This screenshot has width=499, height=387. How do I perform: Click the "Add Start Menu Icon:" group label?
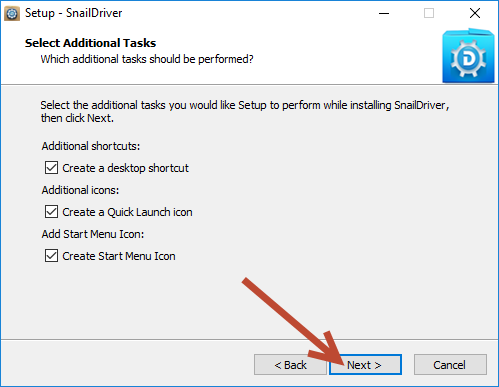tap(93, 234)
